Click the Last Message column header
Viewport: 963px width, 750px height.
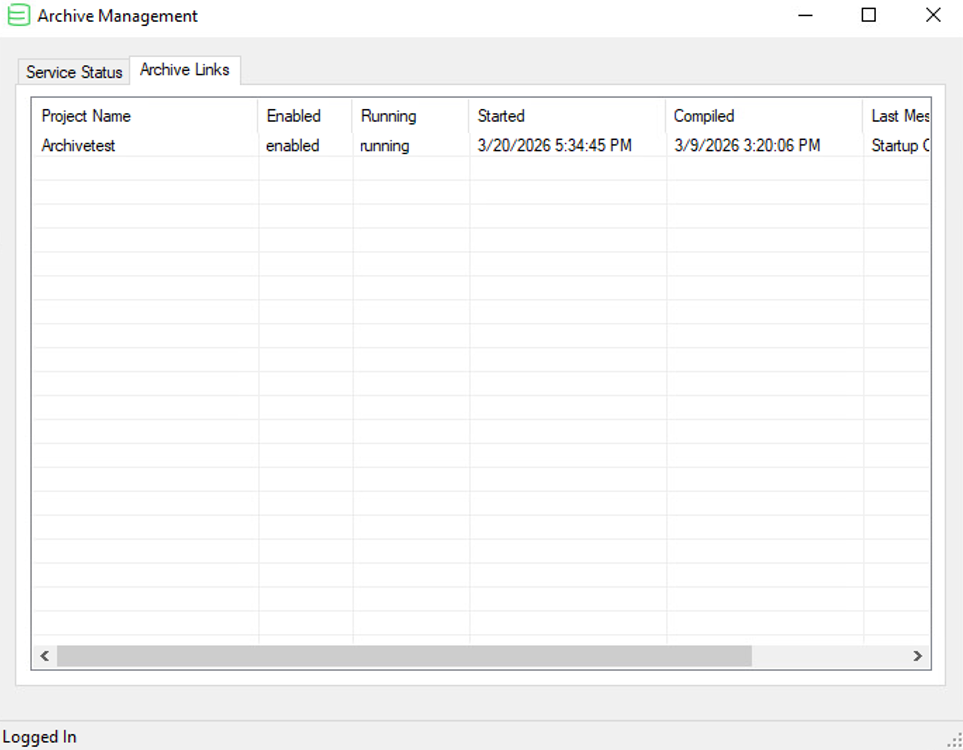897,116
